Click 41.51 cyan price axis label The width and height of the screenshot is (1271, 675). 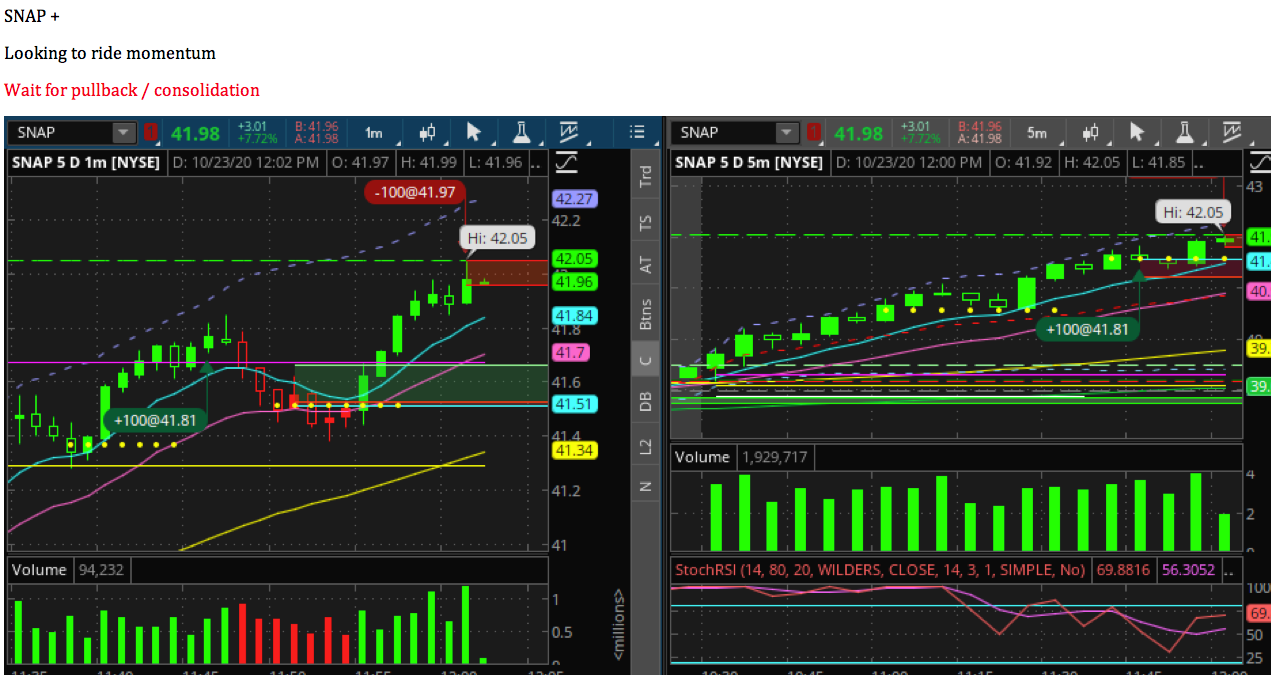tap(574, 404)
